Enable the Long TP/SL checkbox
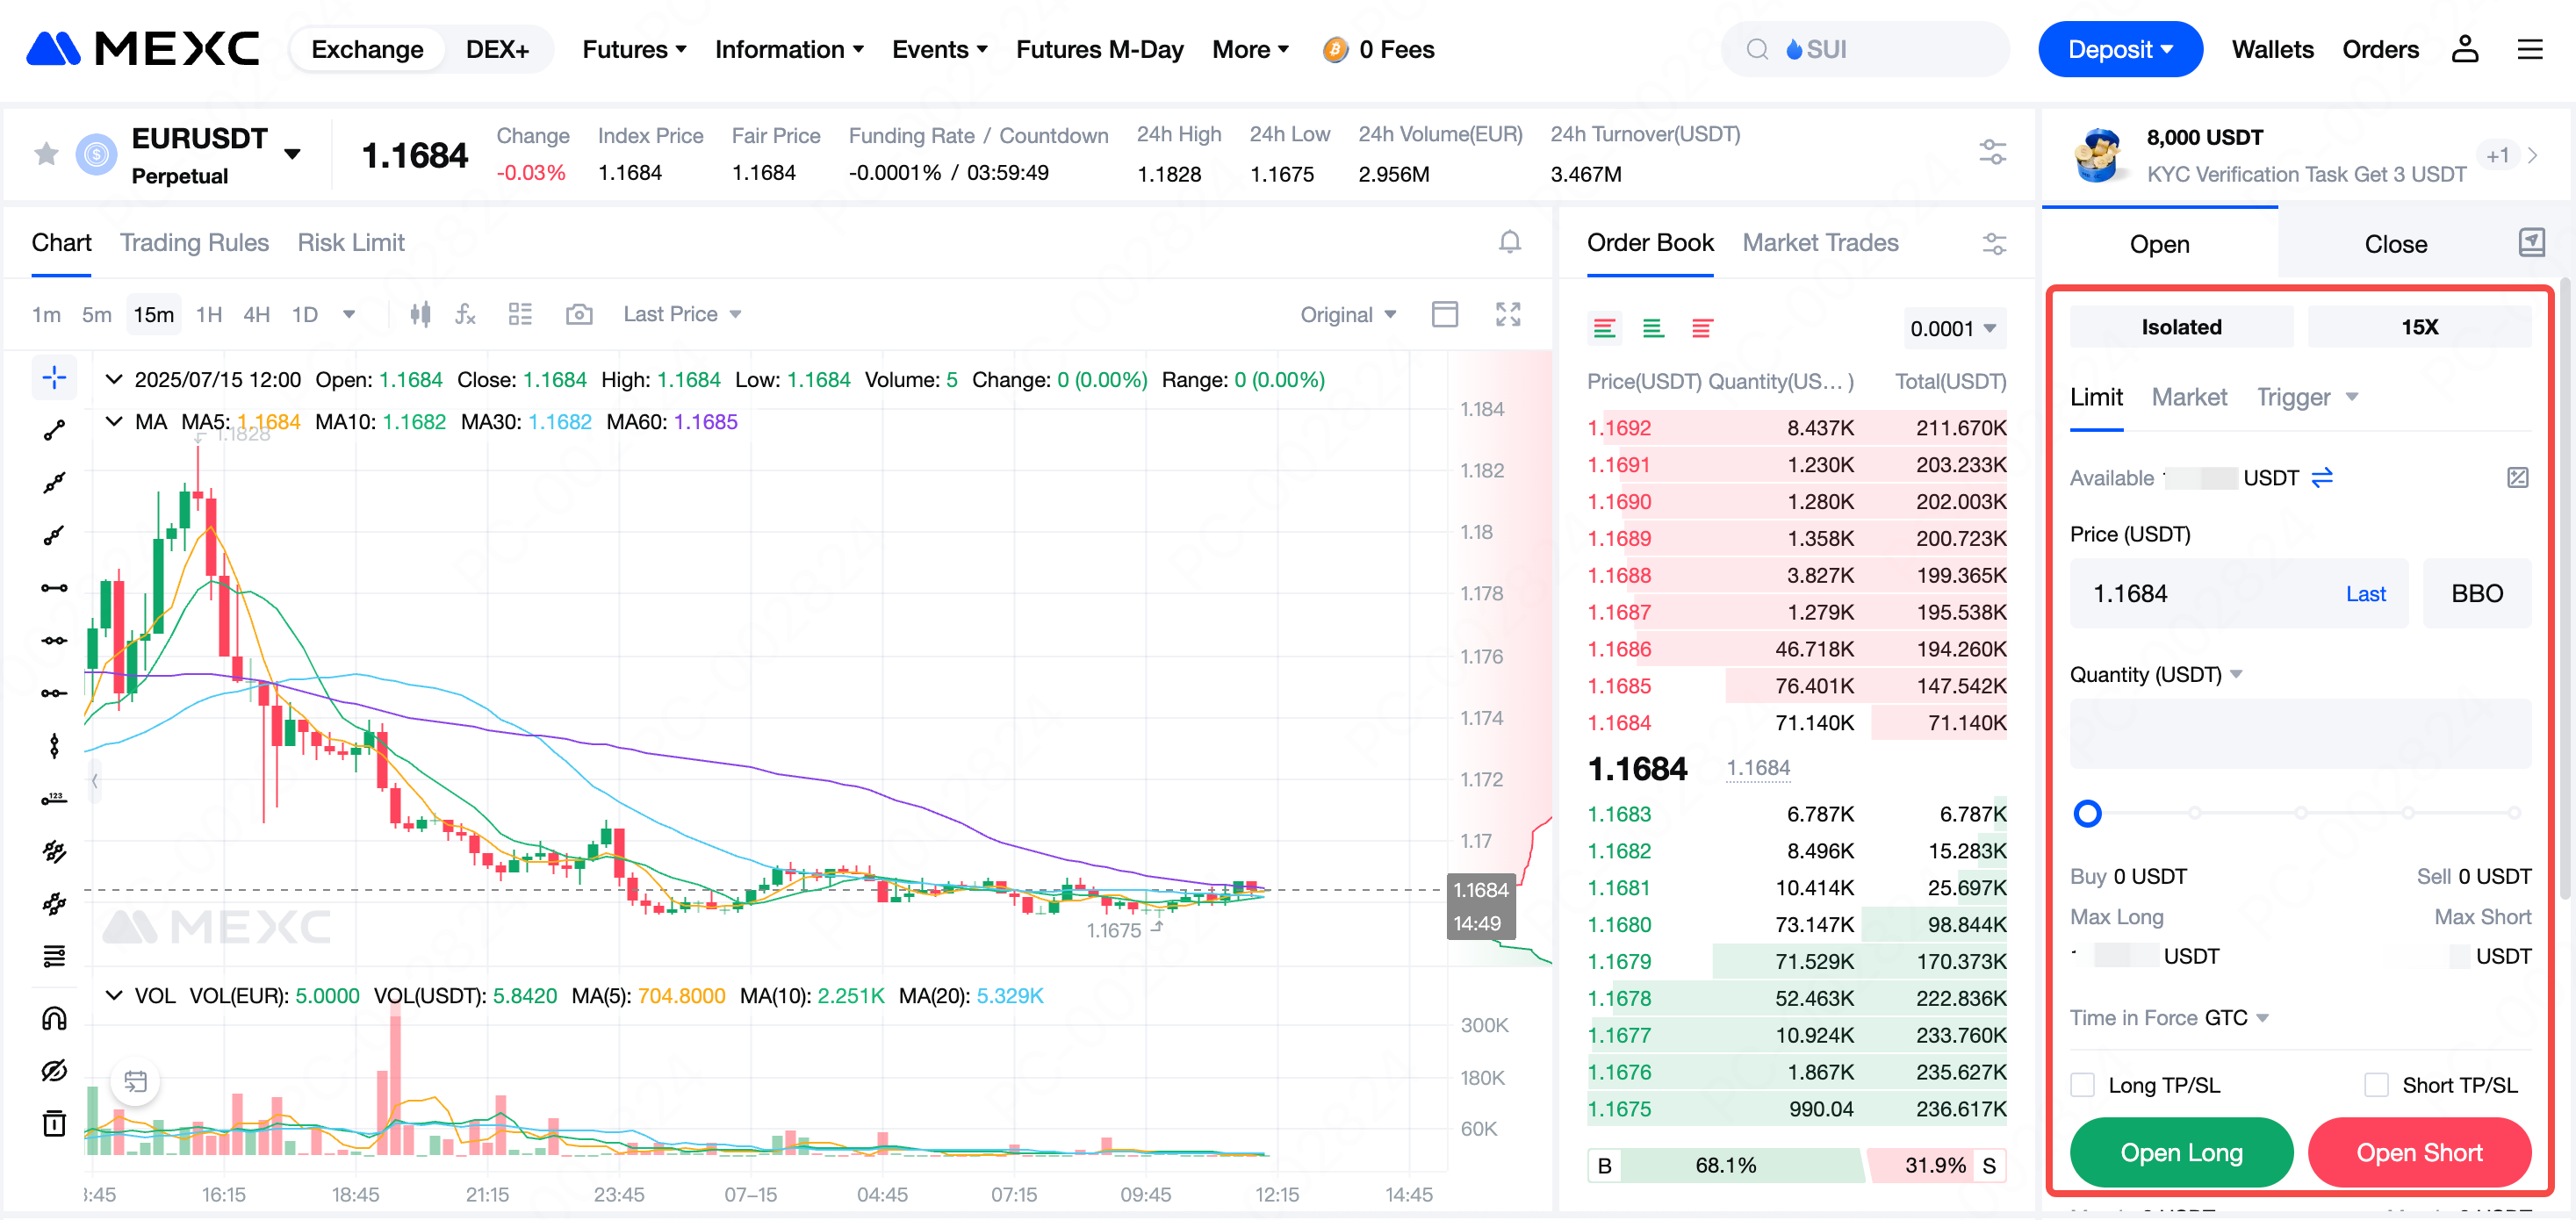 [x=2082, y=1085]
